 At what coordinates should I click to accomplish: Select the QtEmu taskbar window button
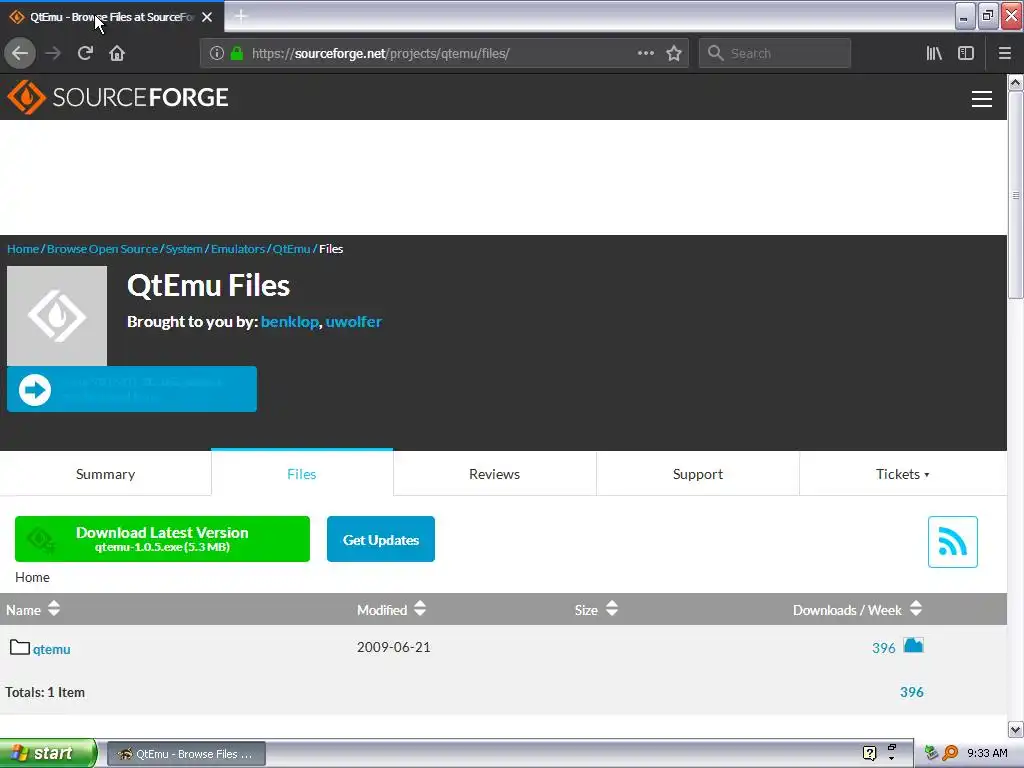click(186, 754)
